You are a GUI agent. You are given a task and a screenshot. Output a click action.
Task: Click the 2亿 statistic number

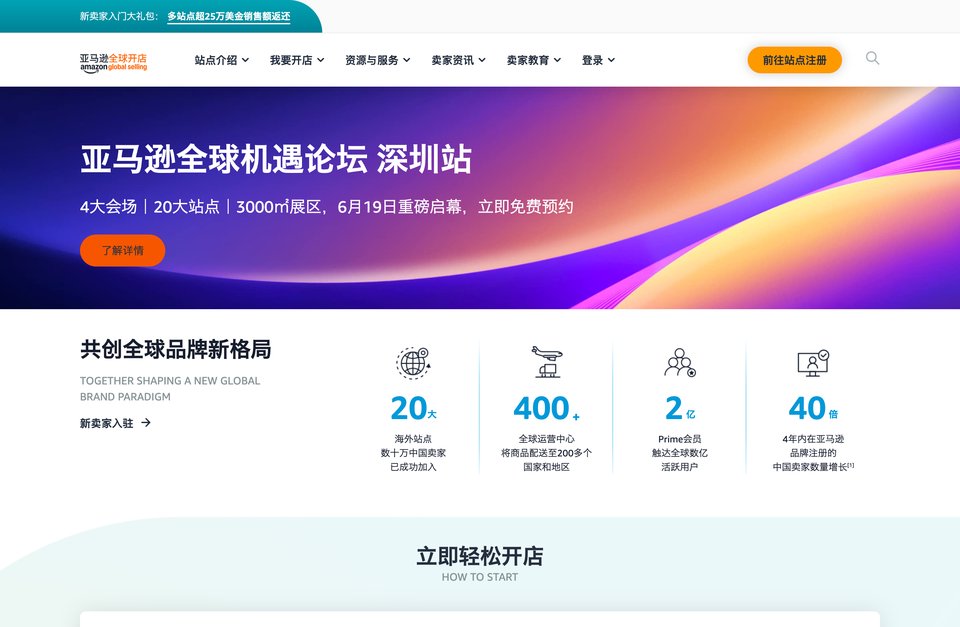pyautogui.click(x=680, y=408)
